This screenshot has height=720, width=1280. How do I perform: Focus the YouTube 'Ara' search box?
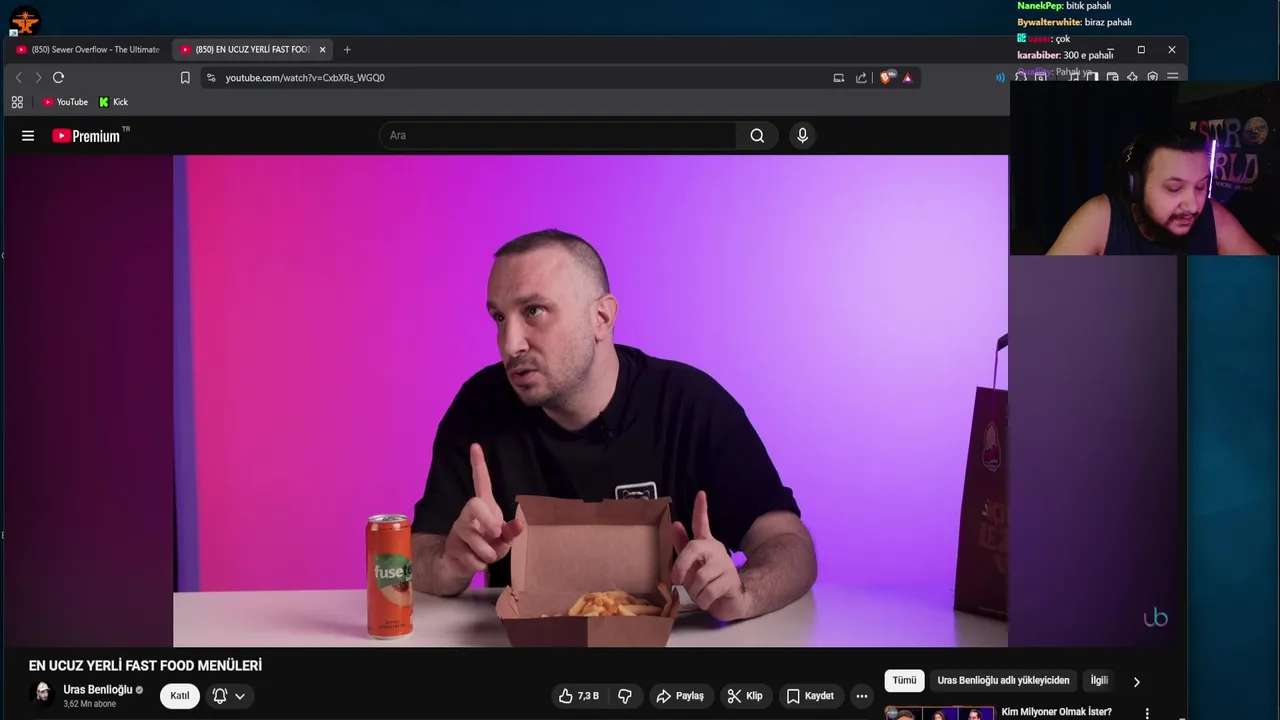click(x=558, y=136)
